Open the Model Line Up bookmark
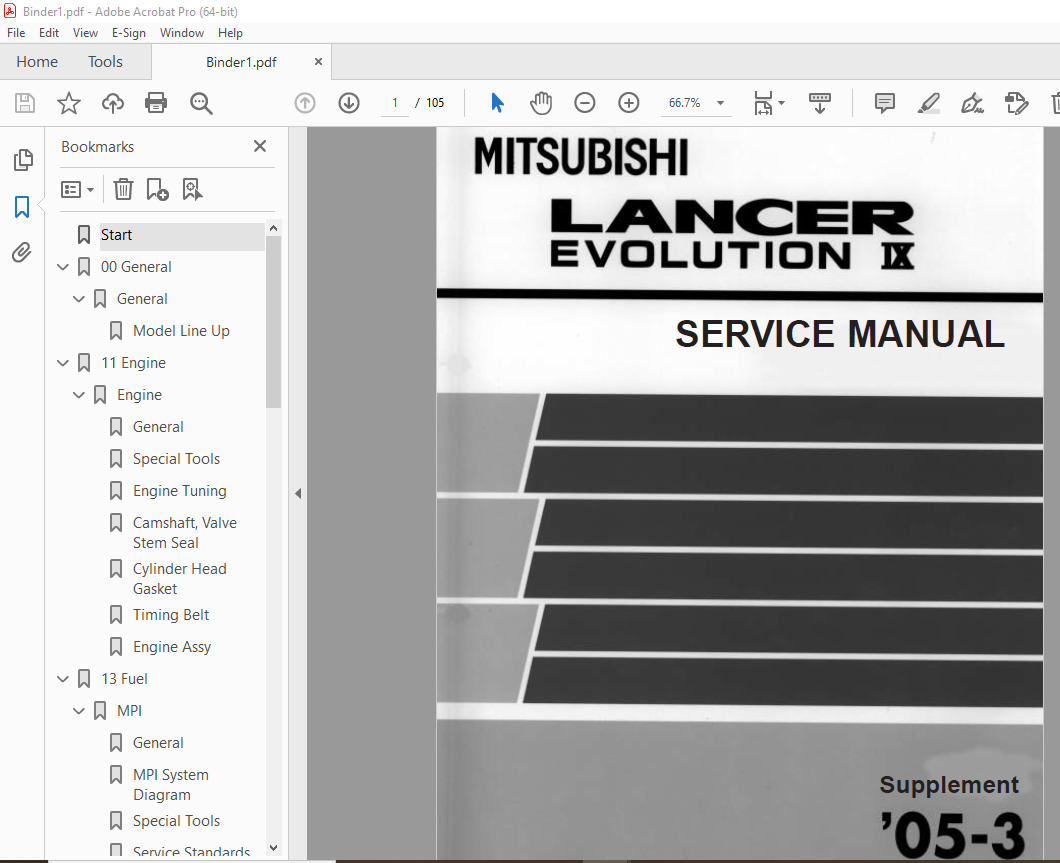This screenshot has width=1060, height=863. pos(181,331)
